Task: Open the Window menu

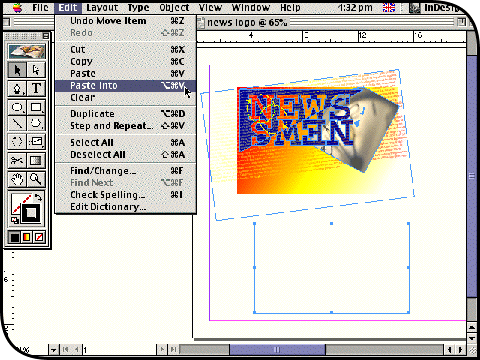Action: pyautogui.click(x=251, y=7)
